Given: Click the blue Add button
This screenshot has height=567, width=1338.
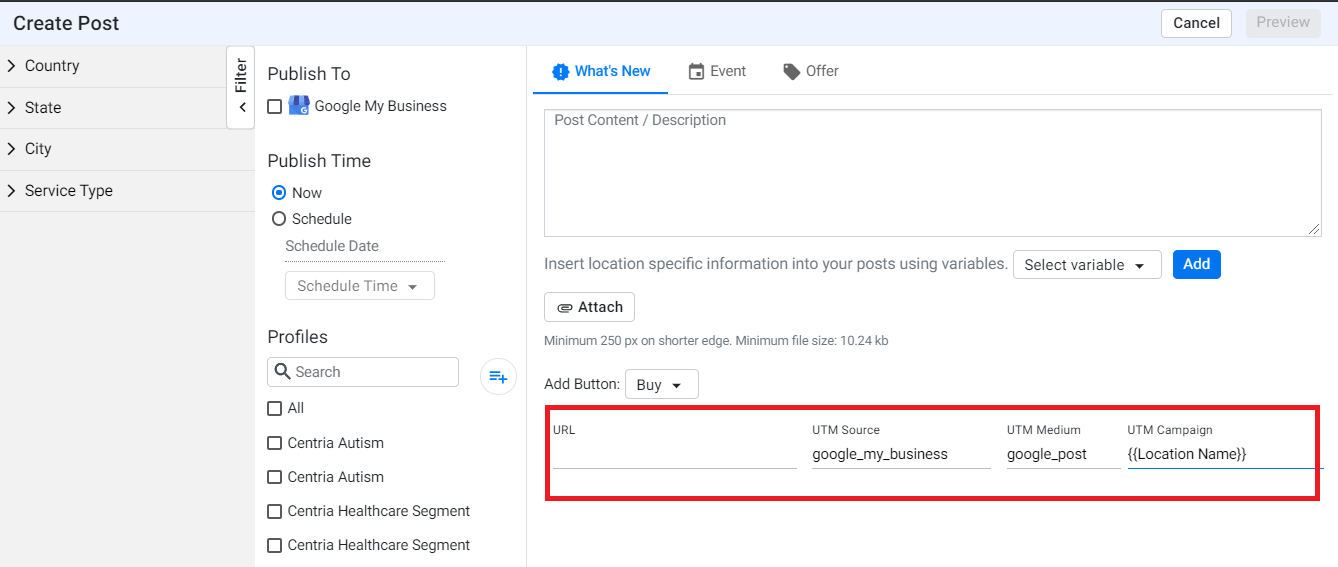Looking at the screenshot, I should [1197, 265].
